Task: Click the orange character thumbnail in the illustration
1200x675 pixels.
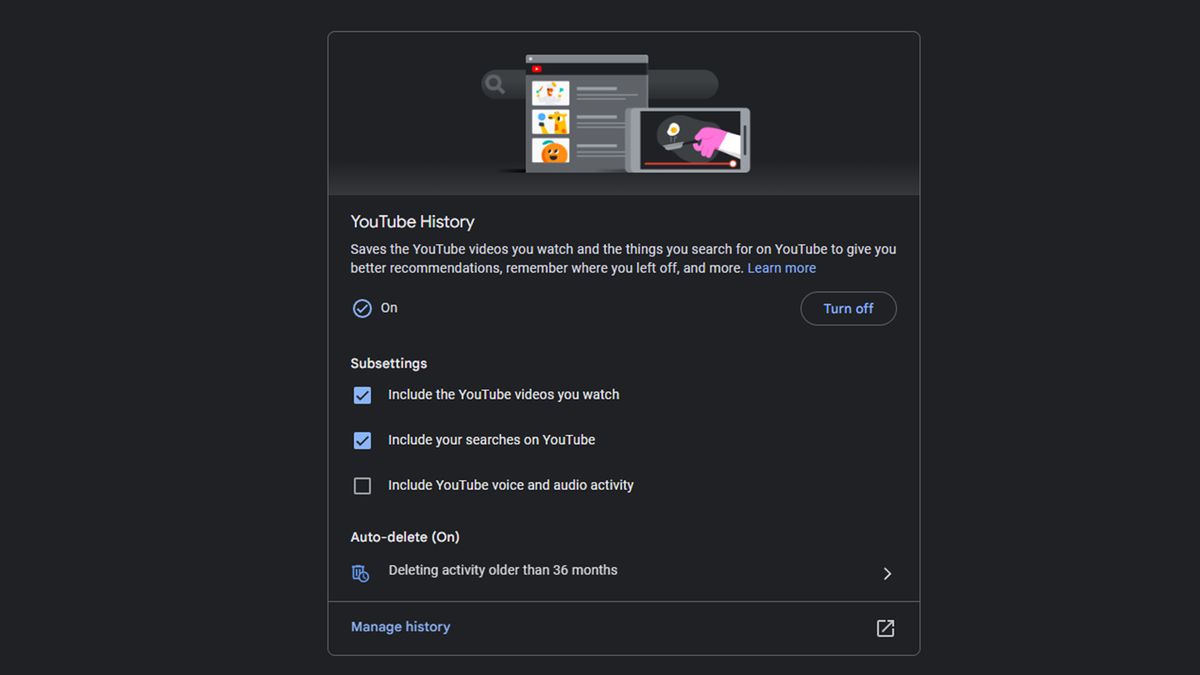Action: coord(553,151)
